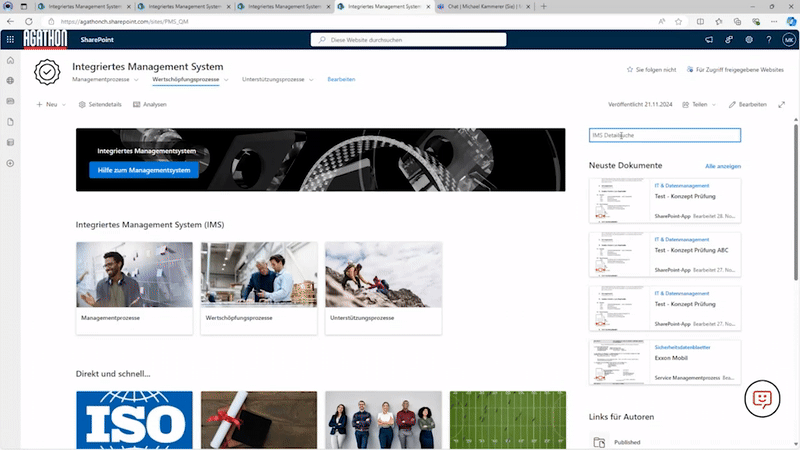Open the red feedback chat icon
Image resolution: width=800 pixels, height=450 pixels.
[x=761, y=400]
